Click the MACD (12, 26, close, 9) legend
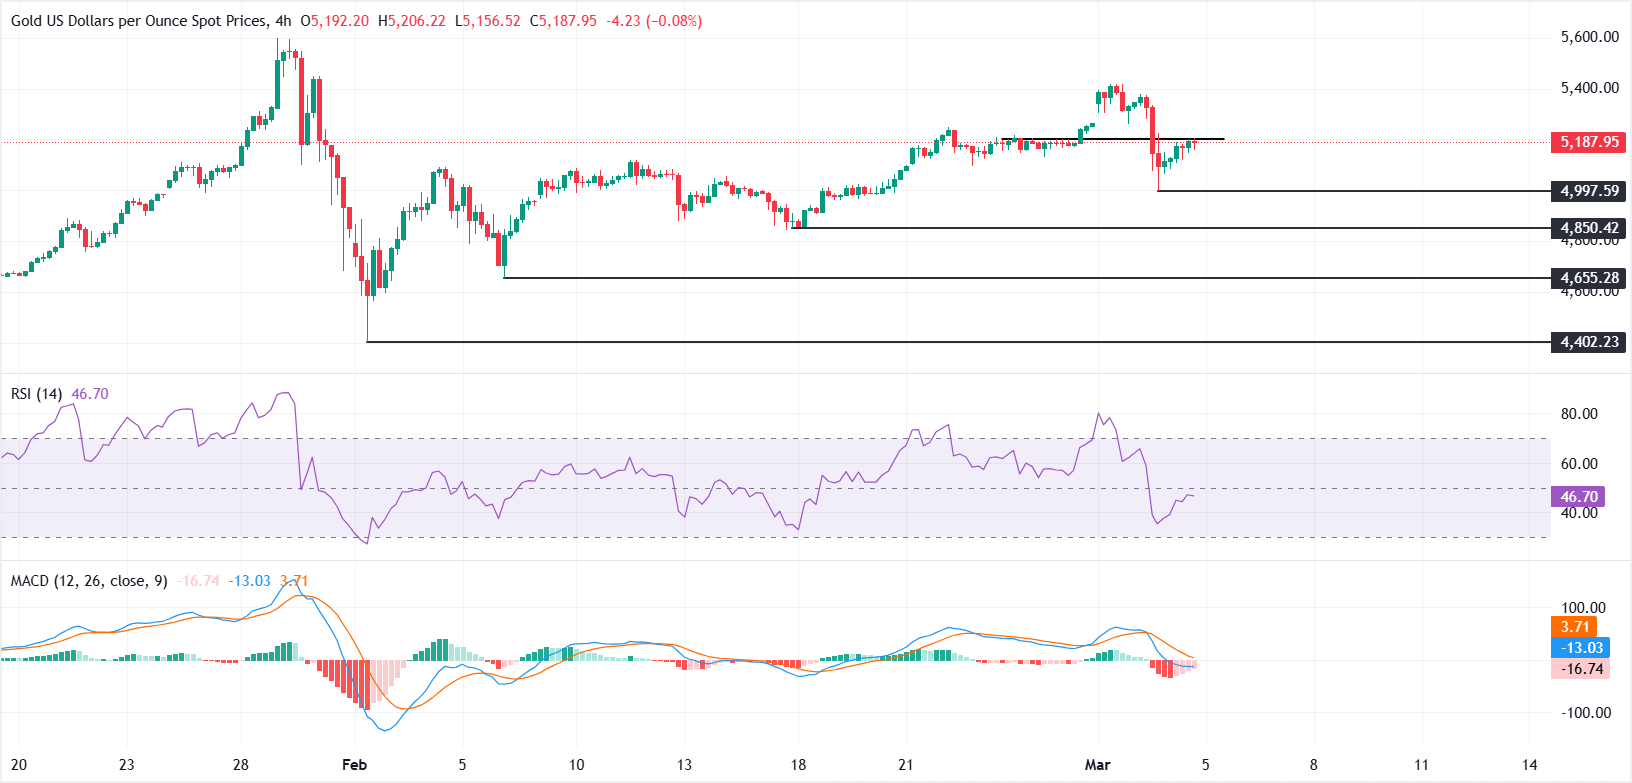1632x783 pixels. (89, 581)
